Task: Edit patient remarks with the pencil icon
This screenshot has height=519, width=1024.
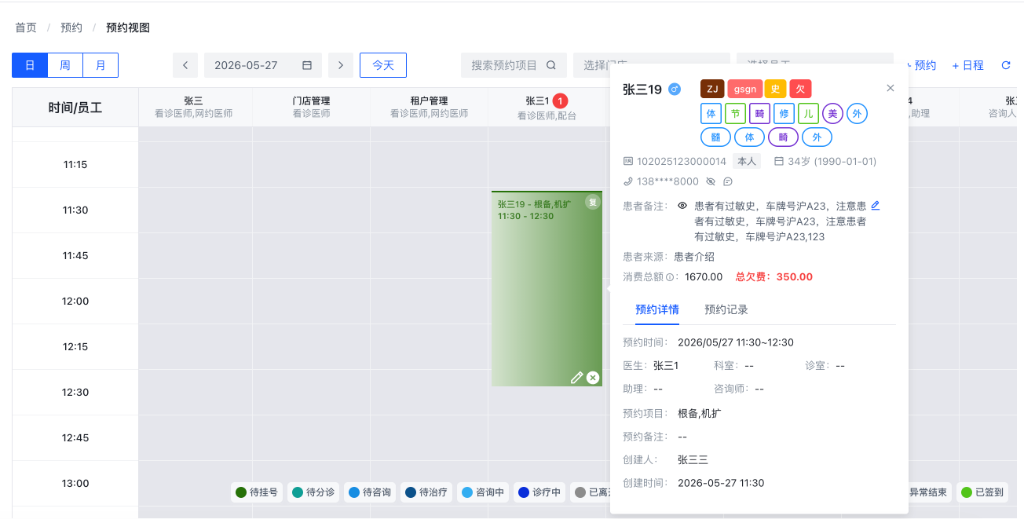Action: (x=876, y=205)
